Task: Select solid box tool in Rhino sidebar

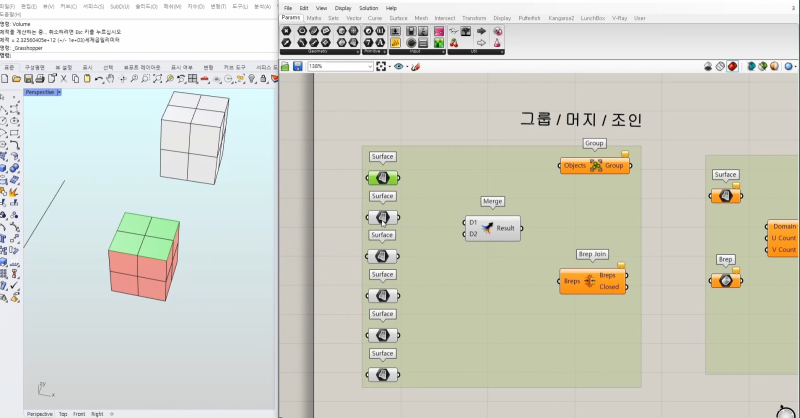Action: pos(4,168)
